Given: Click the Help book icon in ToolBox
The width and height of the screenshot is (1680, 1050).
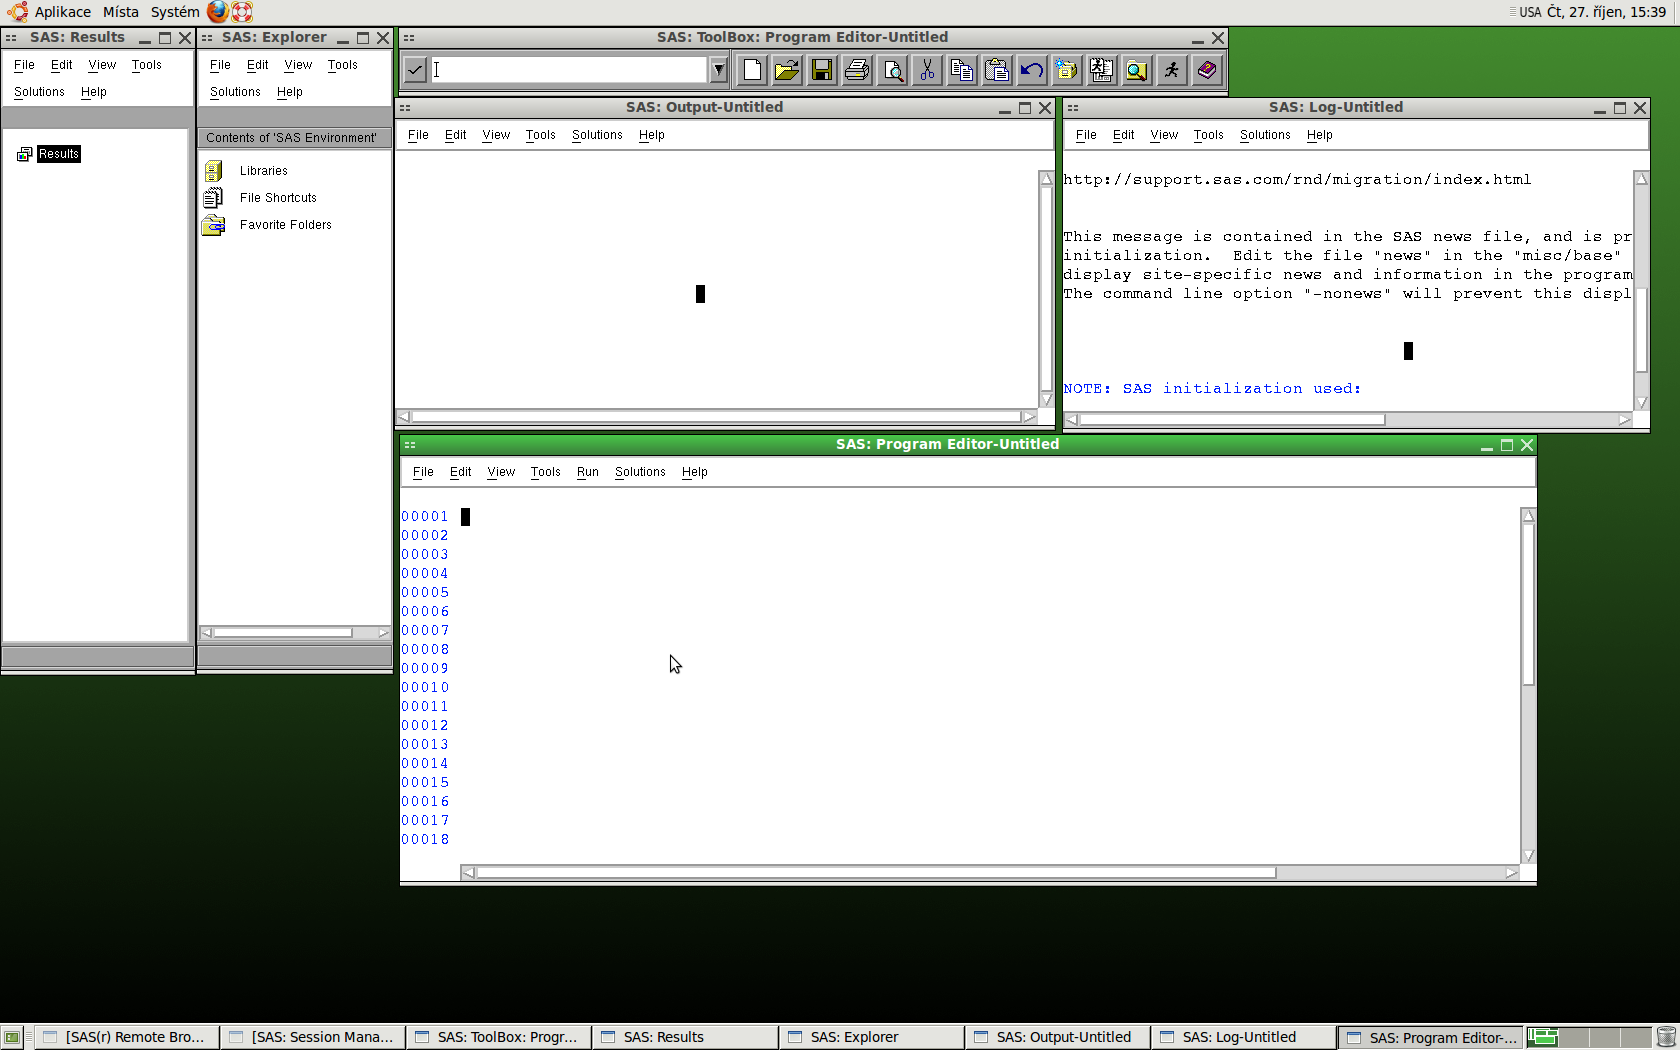Looking at the screenshot, I should pyautogui.click(x=1207, y=70).
